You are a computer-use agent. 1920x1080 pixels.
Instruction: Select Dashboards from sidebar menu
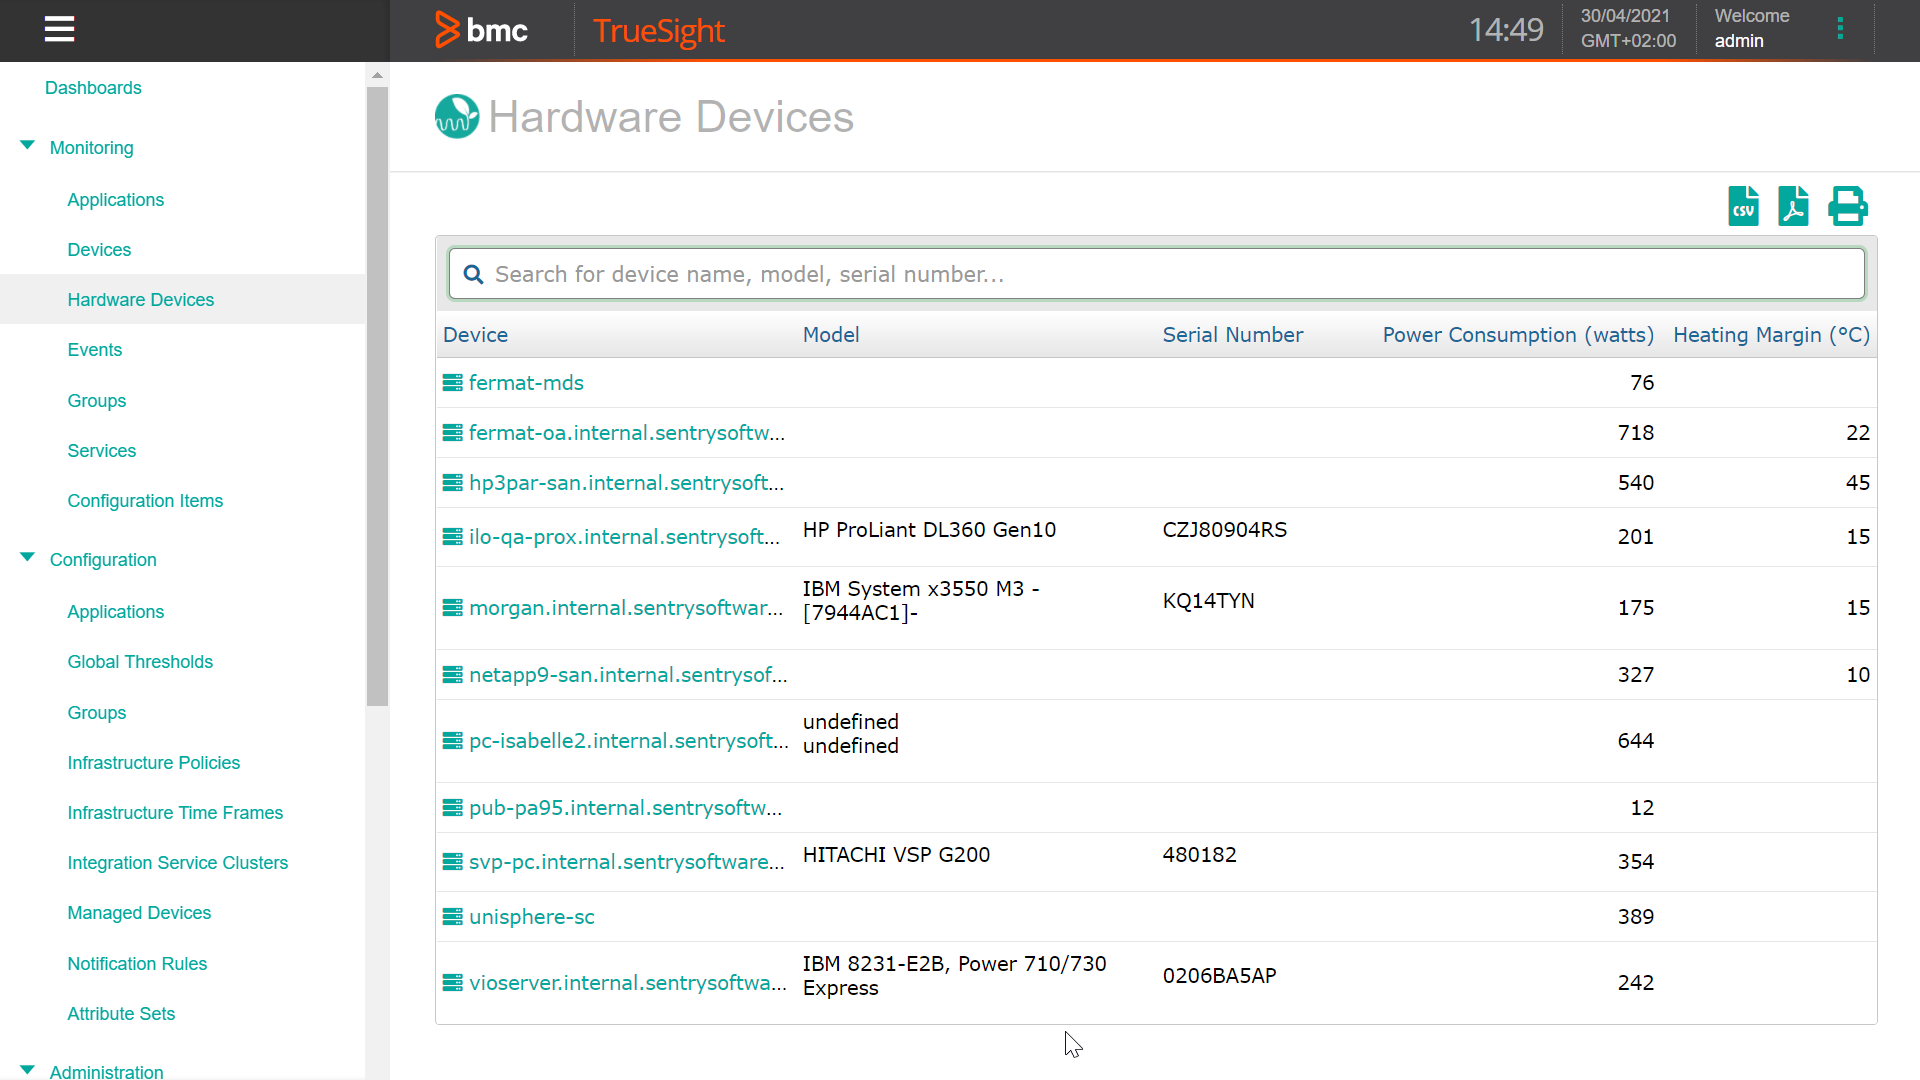(92, 87)
